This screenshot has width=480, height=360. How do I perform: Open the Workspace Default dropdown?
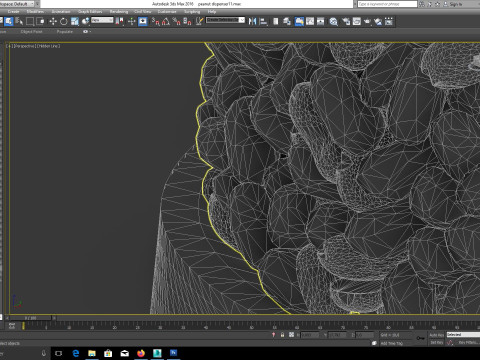17,4
